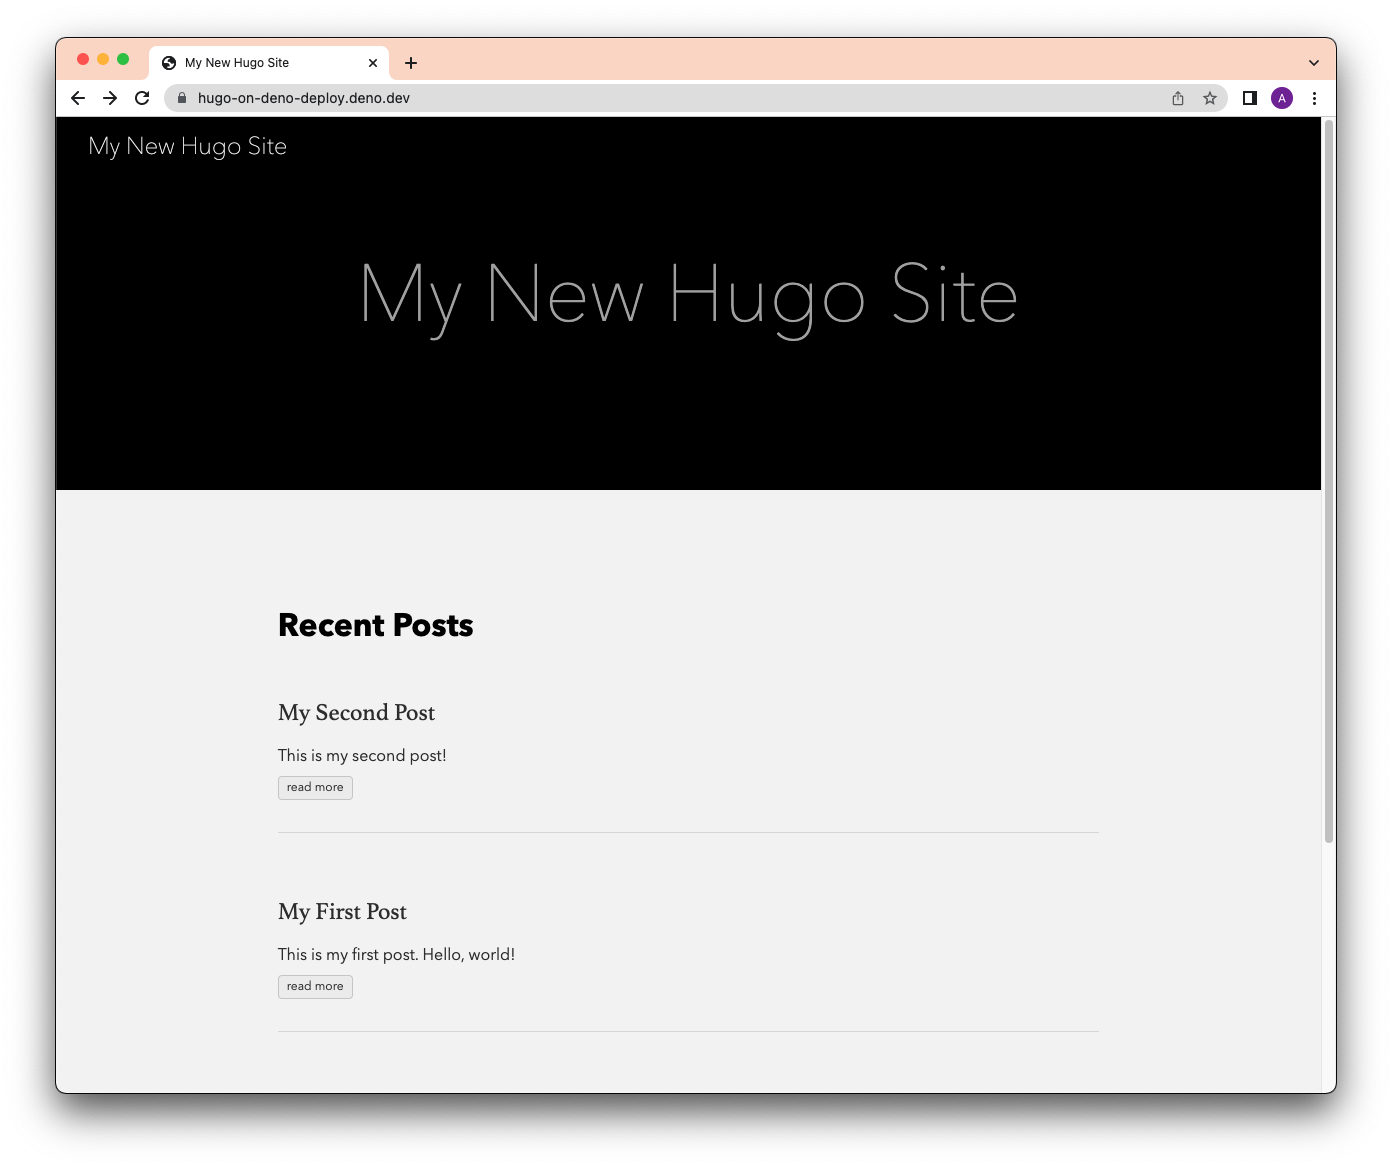Click the My New Hugo Site header link

[187, 146]
